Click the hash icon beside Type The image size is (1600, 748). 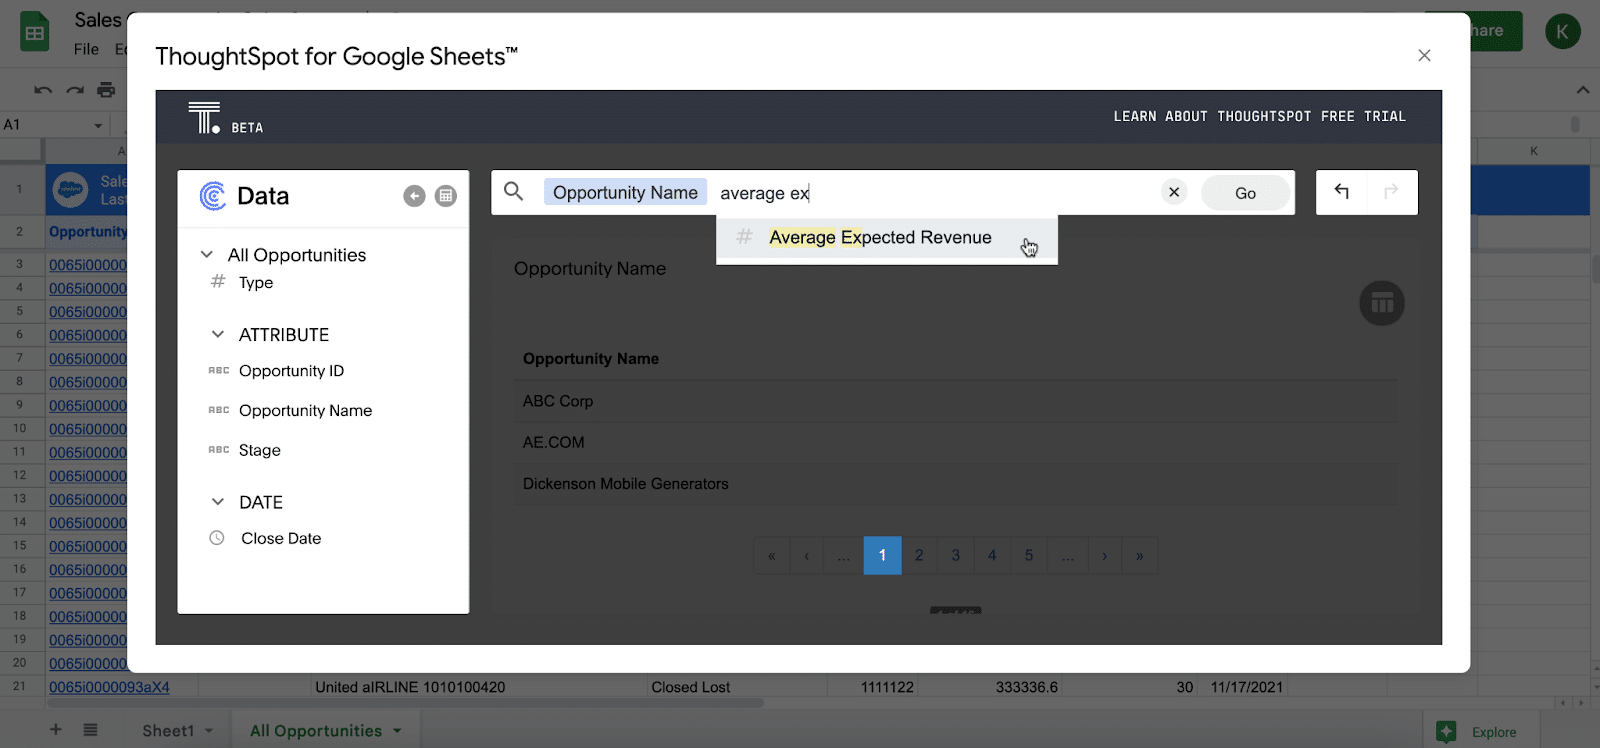(x=218, y=282)
